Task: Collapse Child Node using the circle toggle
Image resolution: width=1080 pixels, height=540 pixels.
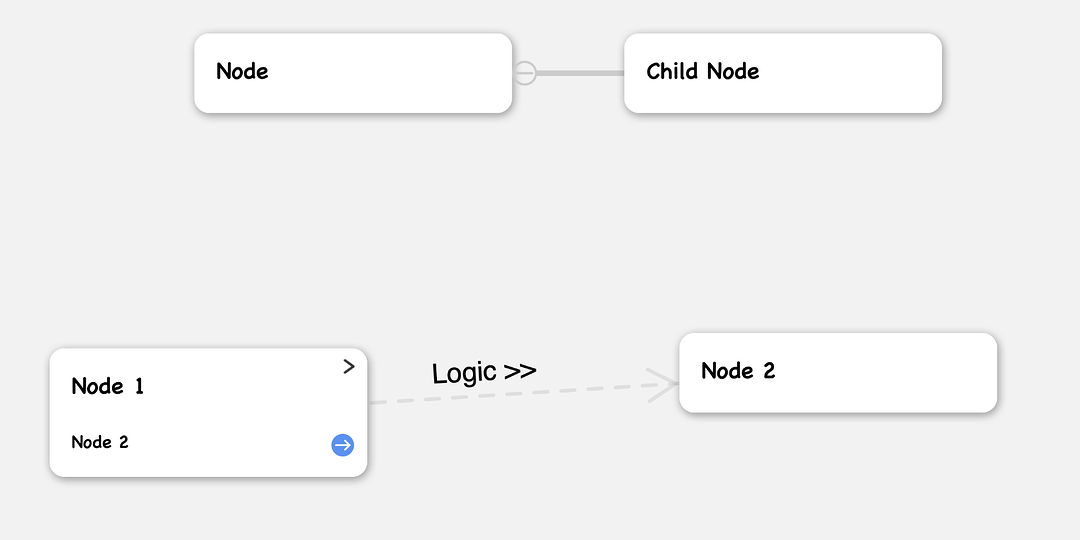Action: 525,73
